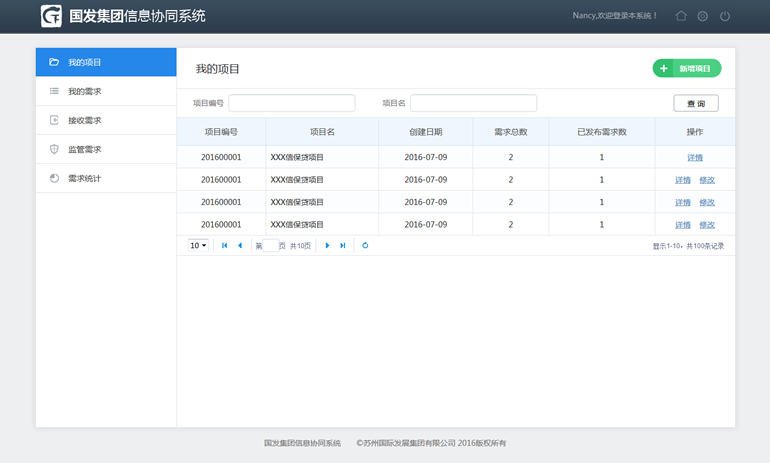Viewport: 770px width, 463px height.
Task: Select 需求统计 in the sidebar
Action: coord(106,178)
